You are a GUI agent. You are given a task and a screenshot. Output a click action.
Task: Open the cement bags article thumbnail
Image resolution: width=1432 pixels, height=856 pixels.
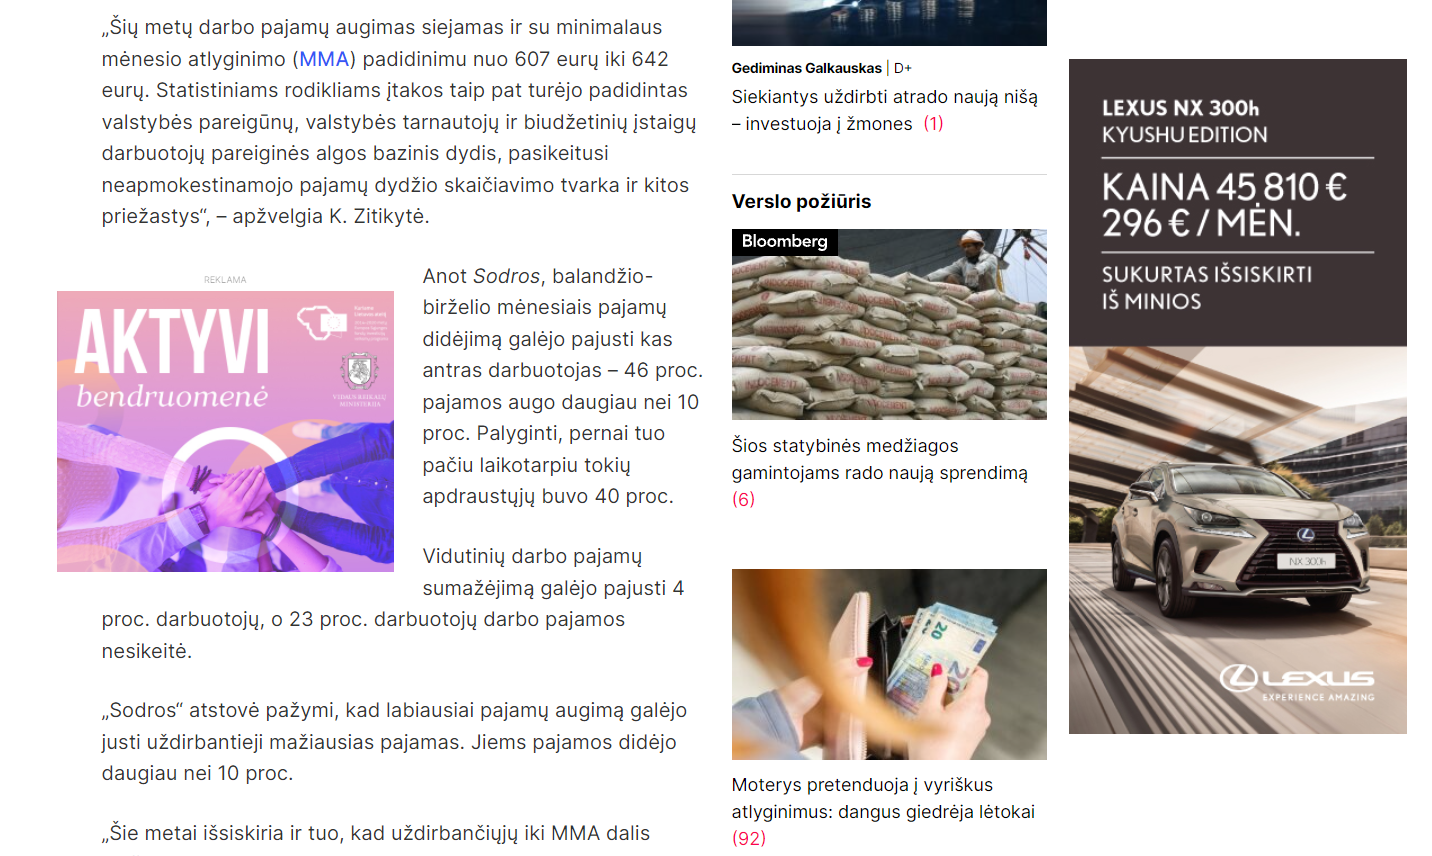coord(889,324)
